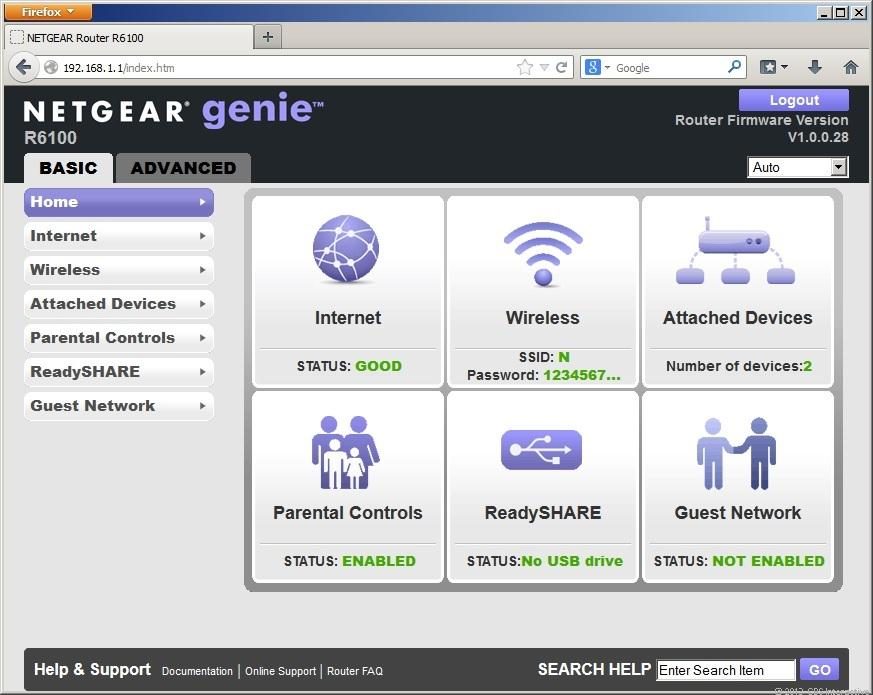873x695 pixels.
Task: Open the bookmarks menu toolbar icon
Action: (x=774, y=67)
